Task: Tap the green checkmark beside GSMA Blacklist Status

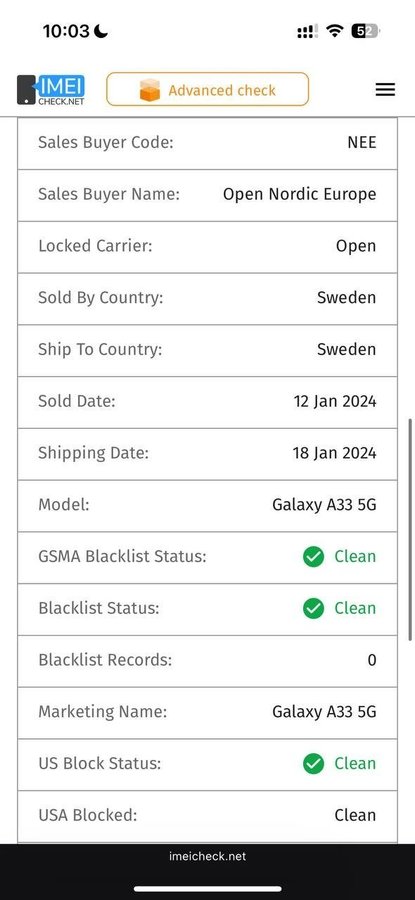Action: point(313,556)
